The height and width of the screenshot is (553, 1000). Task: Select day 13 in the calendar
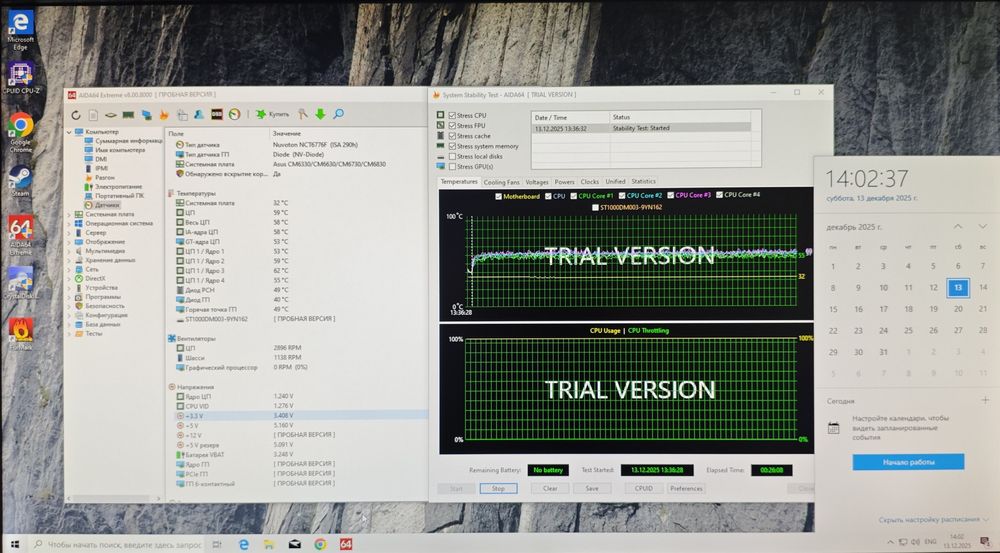pos(958,288)
